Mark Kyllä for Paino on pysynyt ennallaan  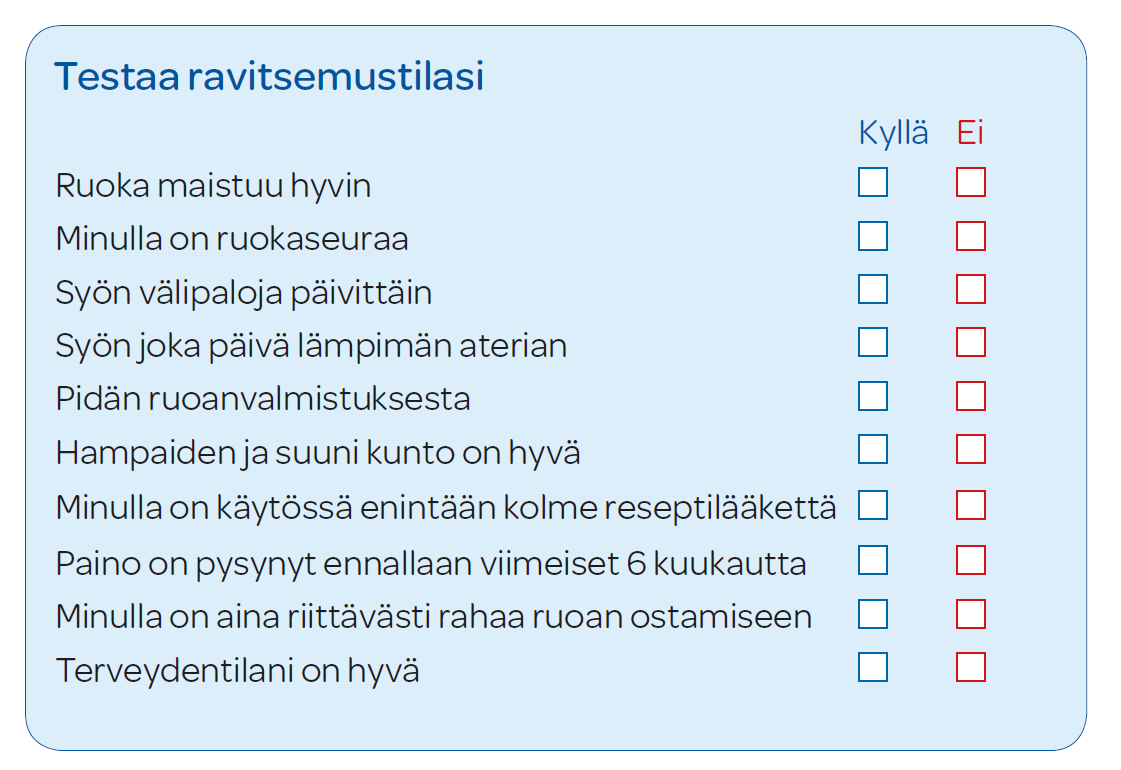tap(873, 561)
